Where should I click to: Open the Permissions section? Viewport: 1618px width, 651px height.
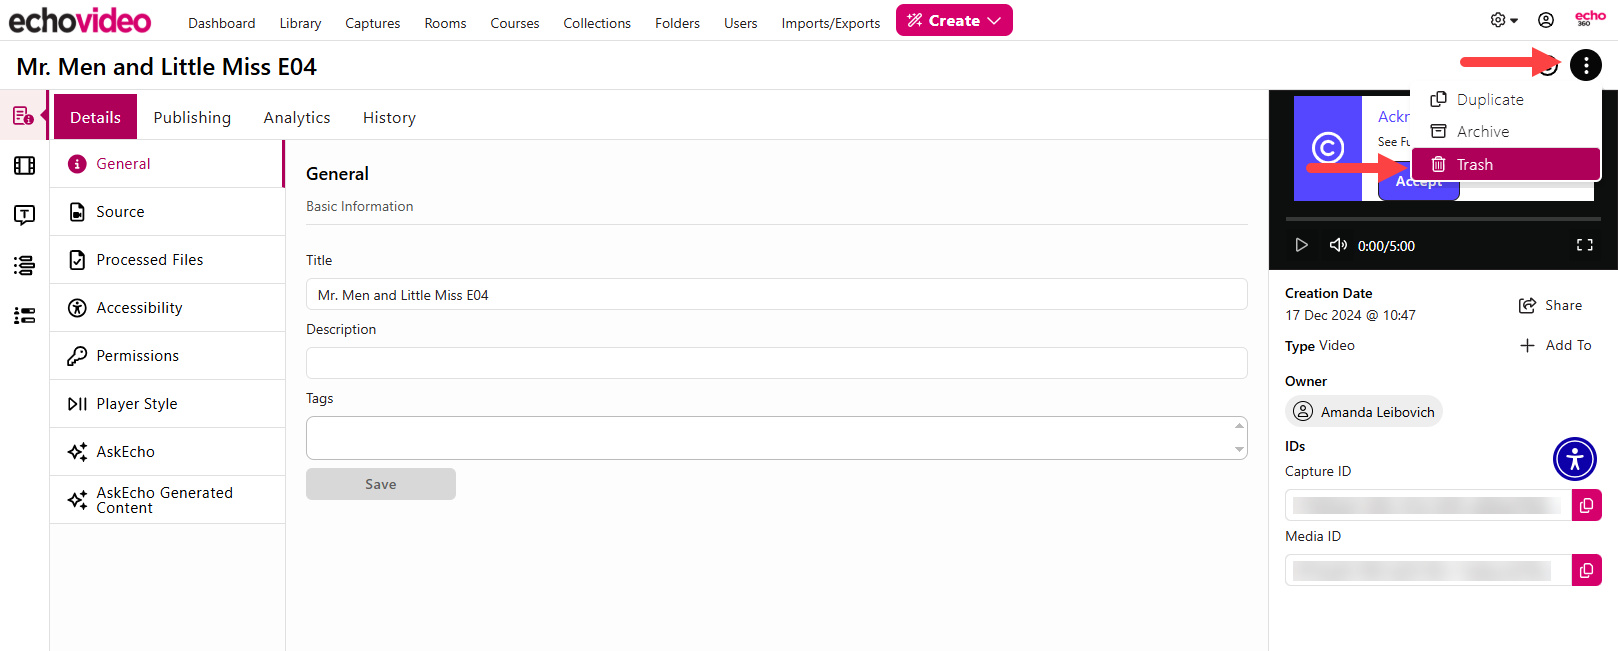tap(167, 356)
